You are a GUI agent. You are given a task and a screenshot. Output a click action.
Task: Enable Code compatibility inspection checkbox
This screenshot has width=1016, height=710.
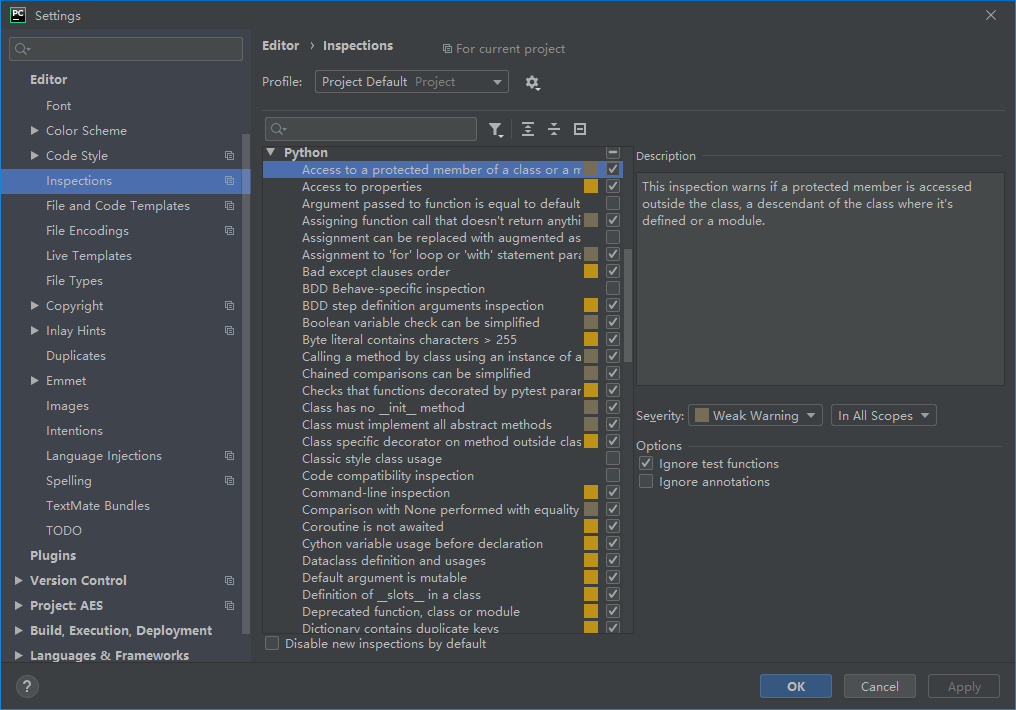point(613,475)
